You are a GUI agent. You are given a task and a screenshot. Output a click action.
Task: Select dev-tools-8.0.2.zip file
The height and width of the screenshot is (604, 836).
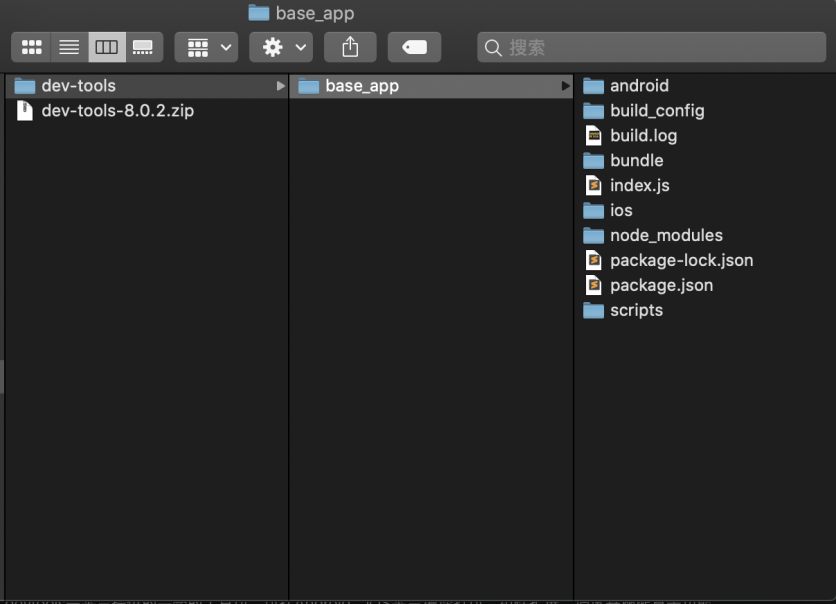117,111
